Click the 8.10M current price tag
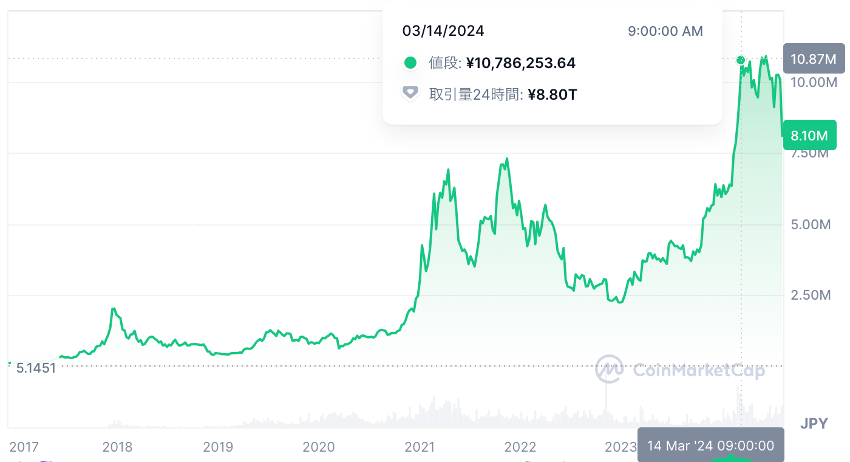The image size is (850, 462). point(807,135)
